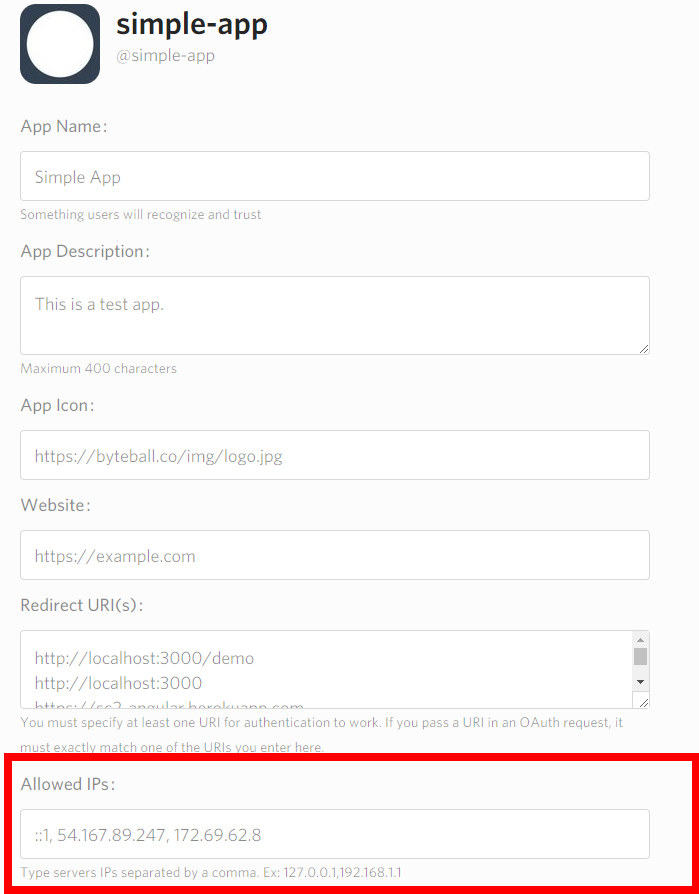
Task: Grab the App Description resize handle
Action: 643,348
